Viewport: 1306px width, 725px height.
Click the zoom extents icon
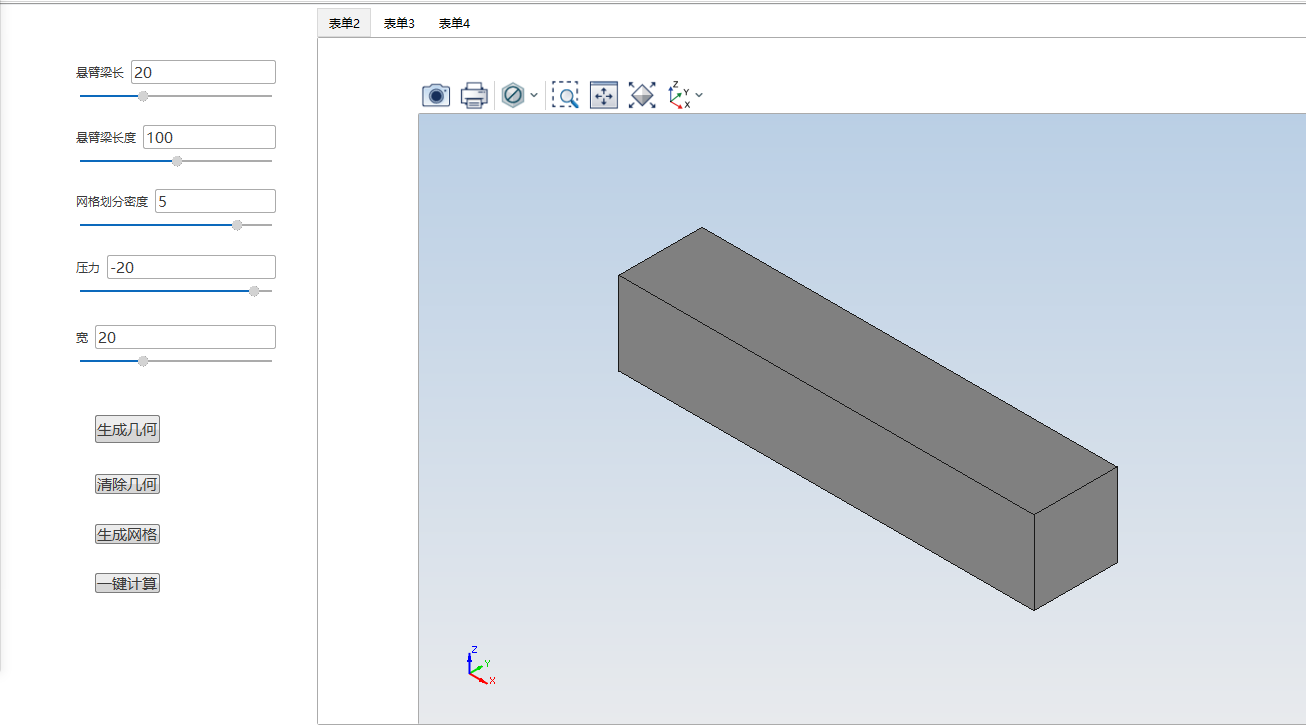click(642, 95)
